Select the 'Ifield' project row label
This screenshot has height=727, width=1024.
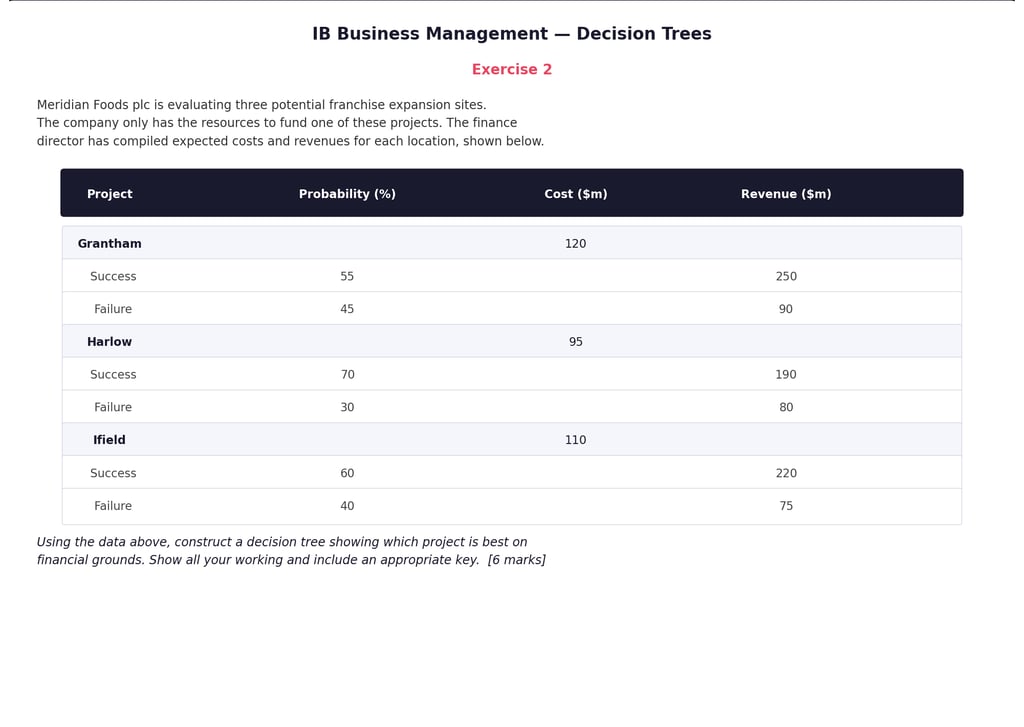point(109,440)
